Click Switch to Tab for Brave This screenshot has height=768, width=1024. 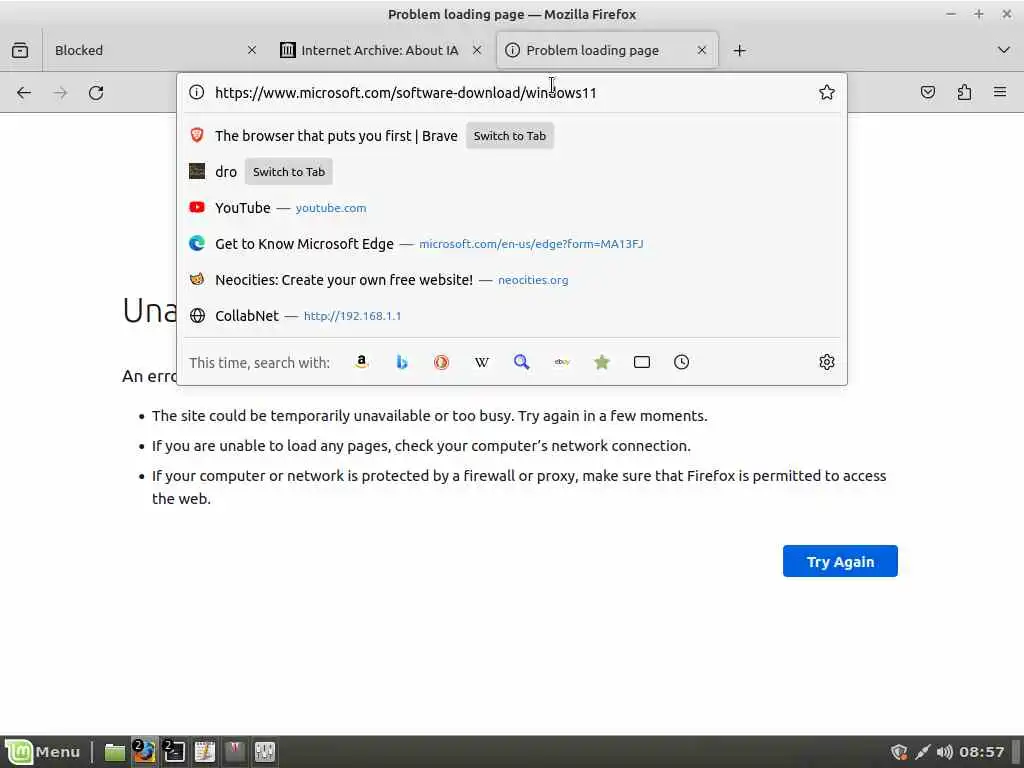point(509,136)
